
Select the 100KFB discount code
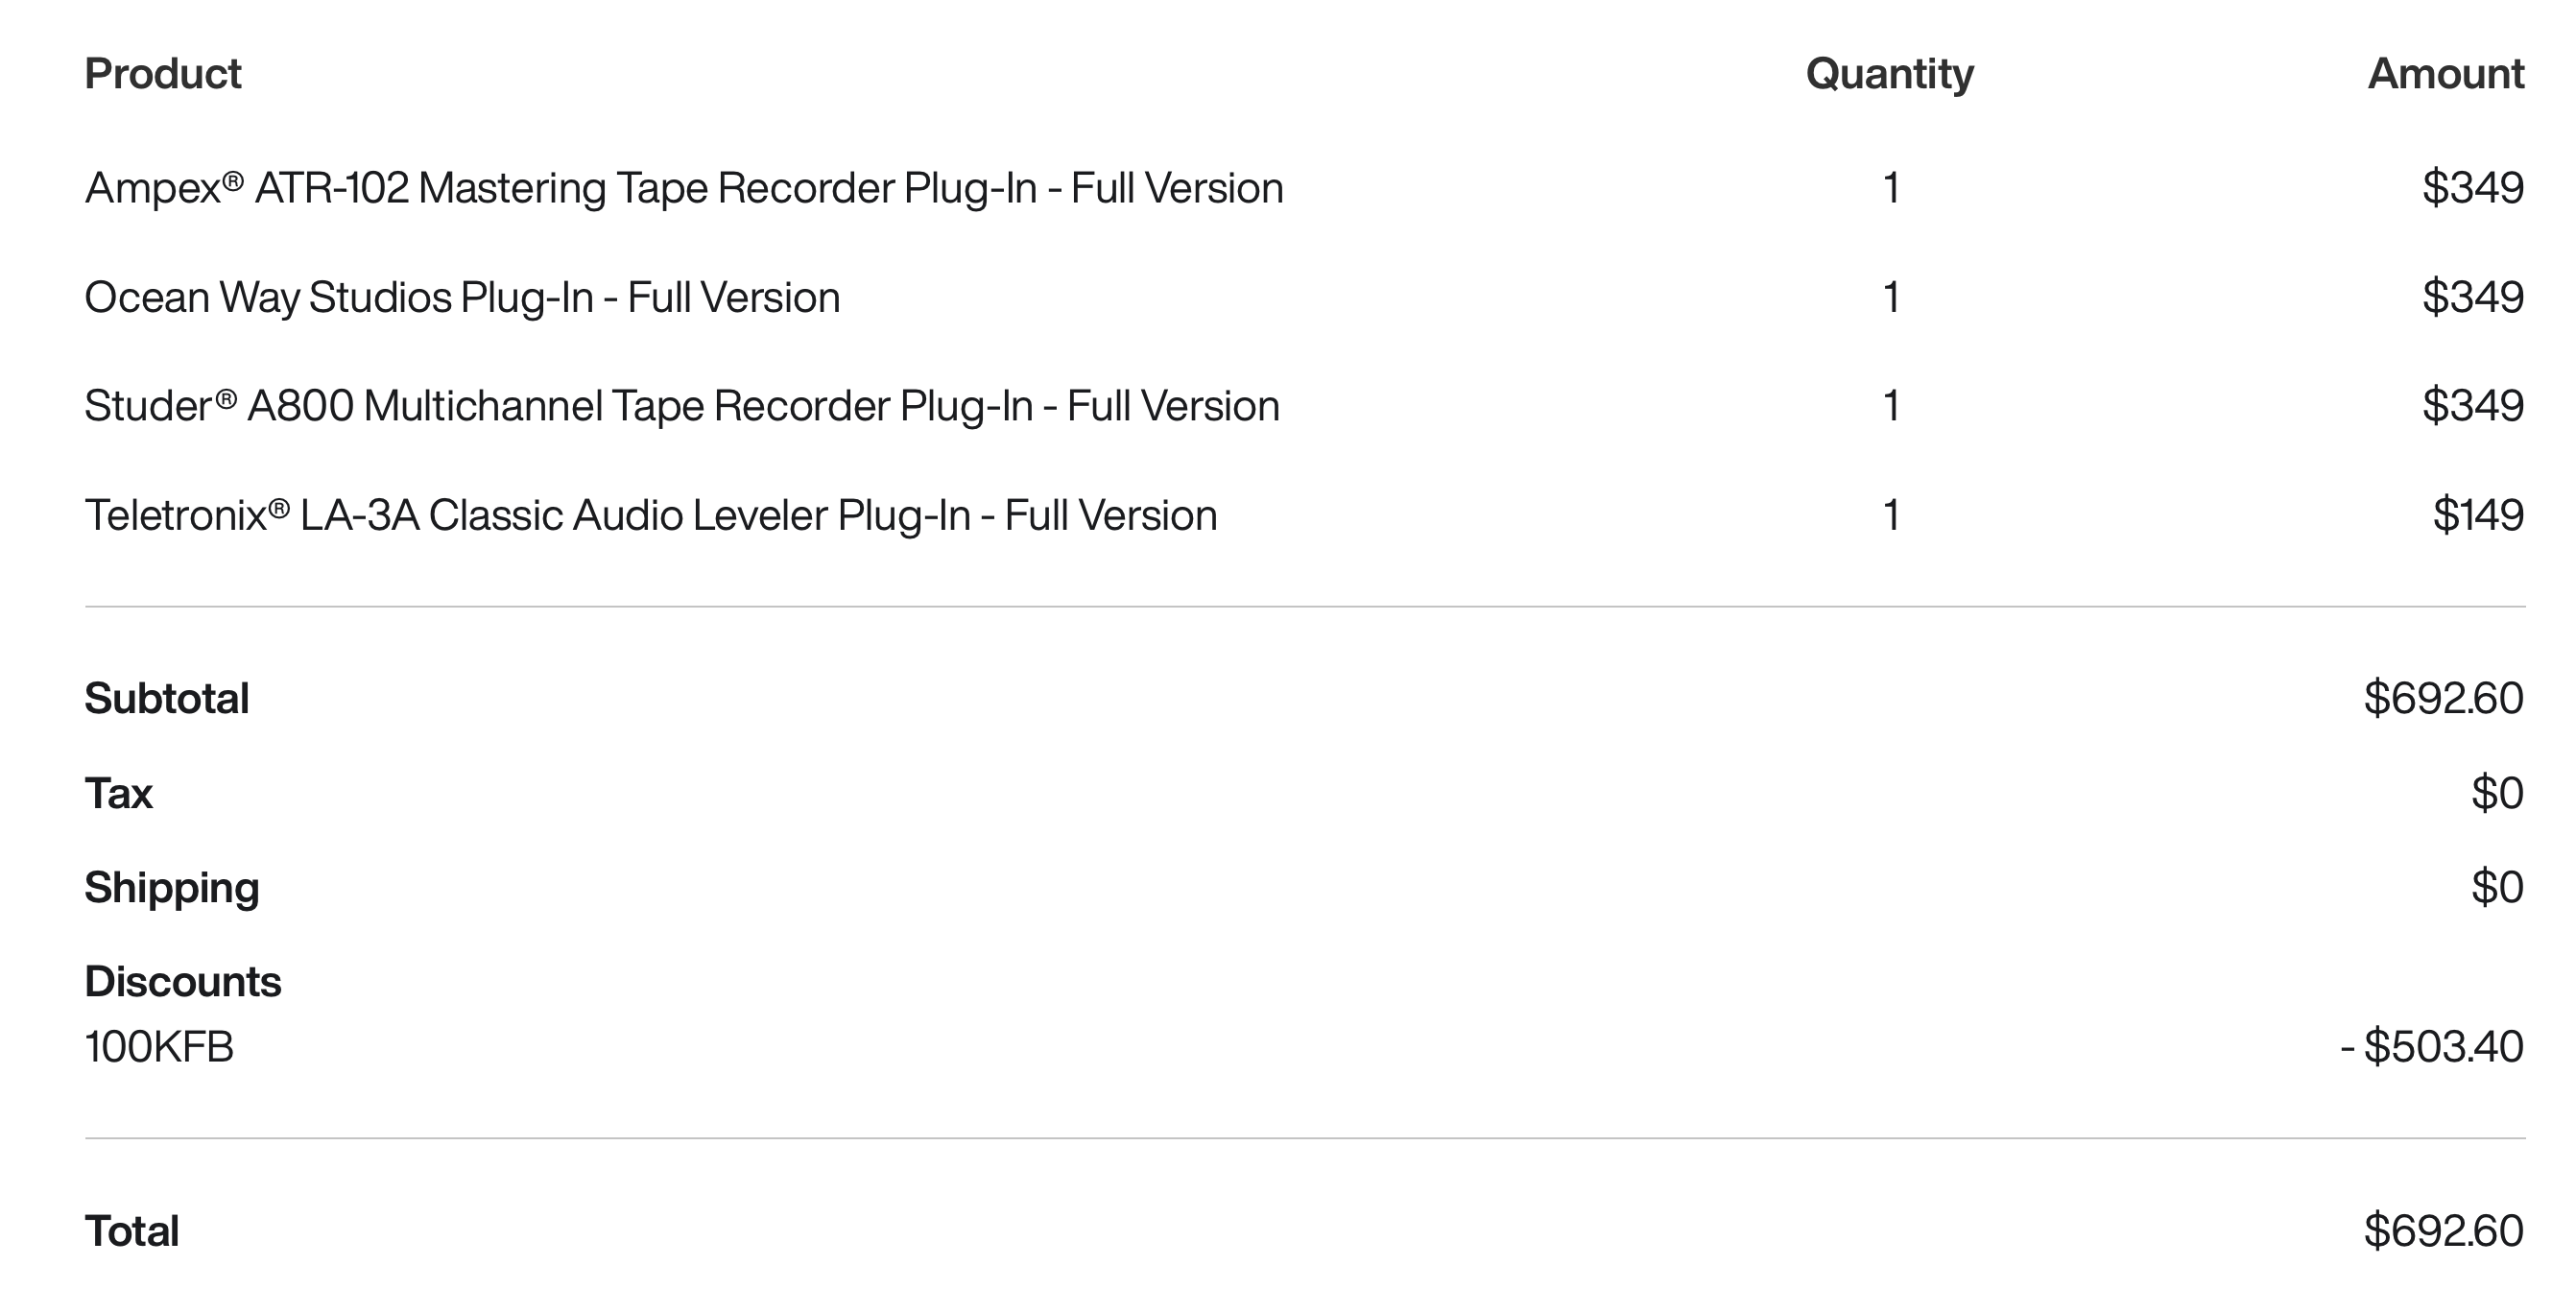pyautogui.click(x=158, y=1047)
